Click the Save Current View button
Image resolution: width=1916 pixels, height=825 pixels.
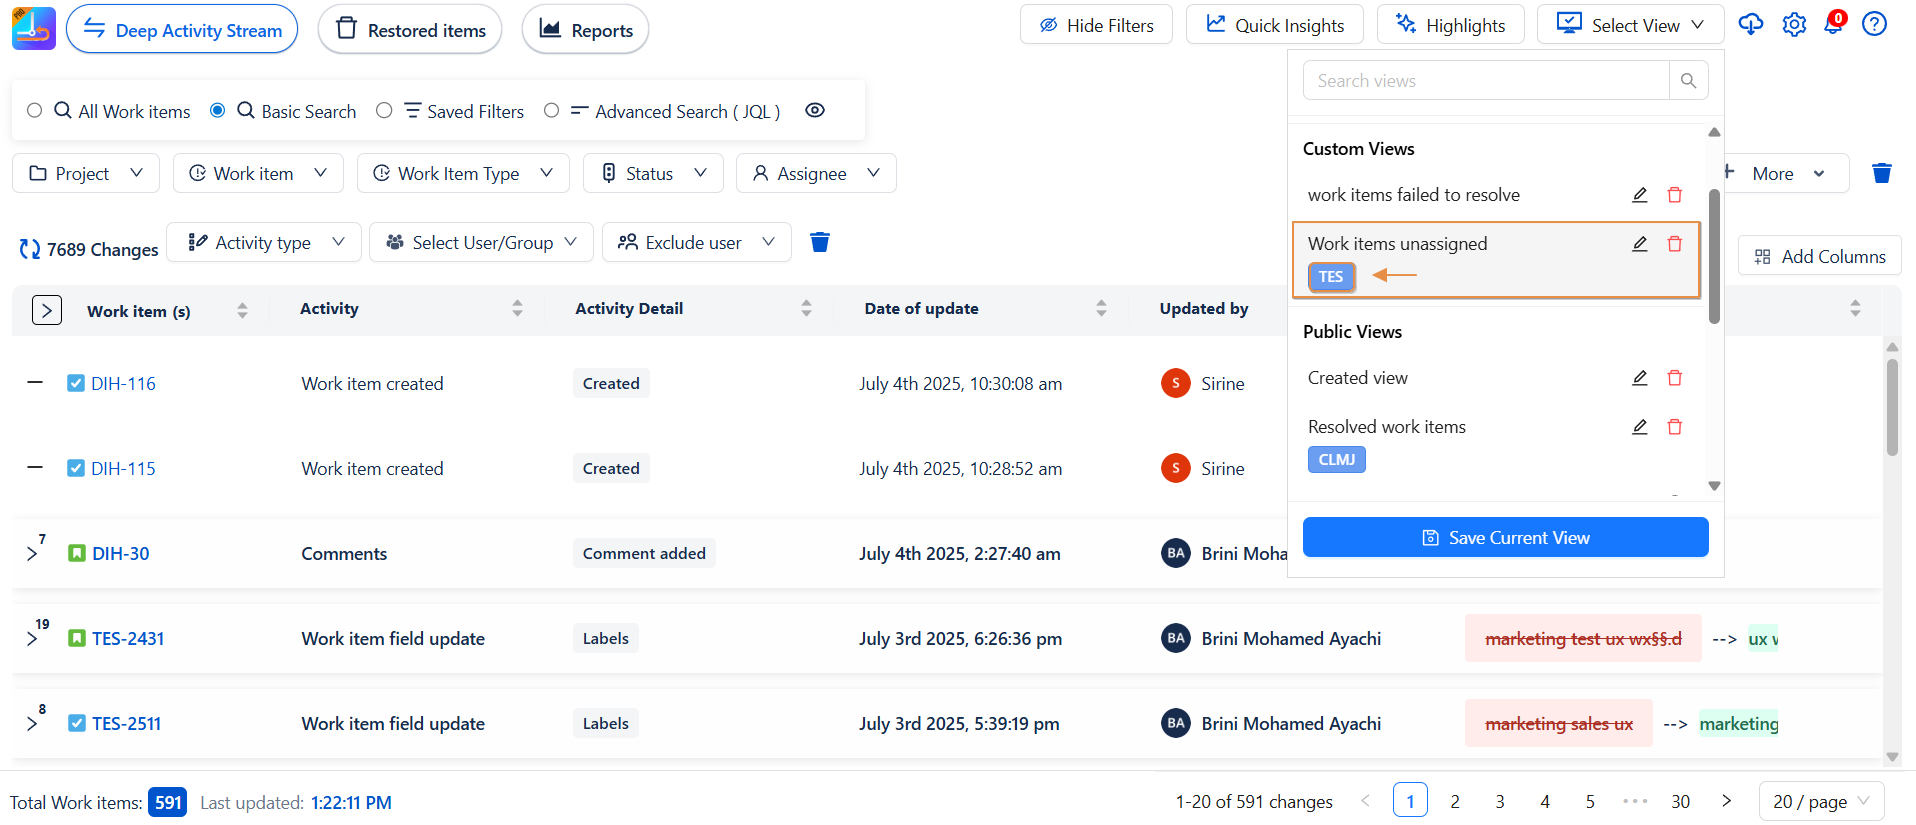point(1505,538)
